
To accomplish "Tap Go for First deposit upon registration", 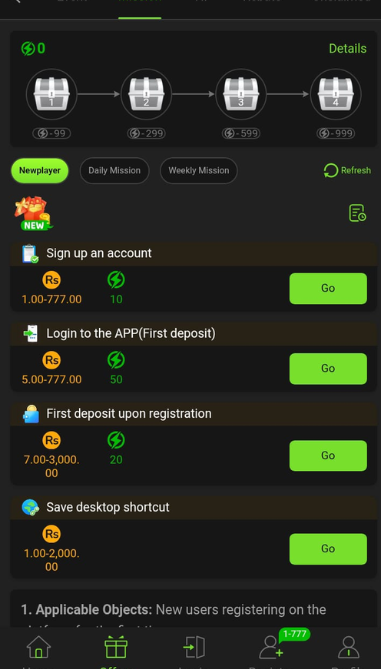I will coord(328,456).
